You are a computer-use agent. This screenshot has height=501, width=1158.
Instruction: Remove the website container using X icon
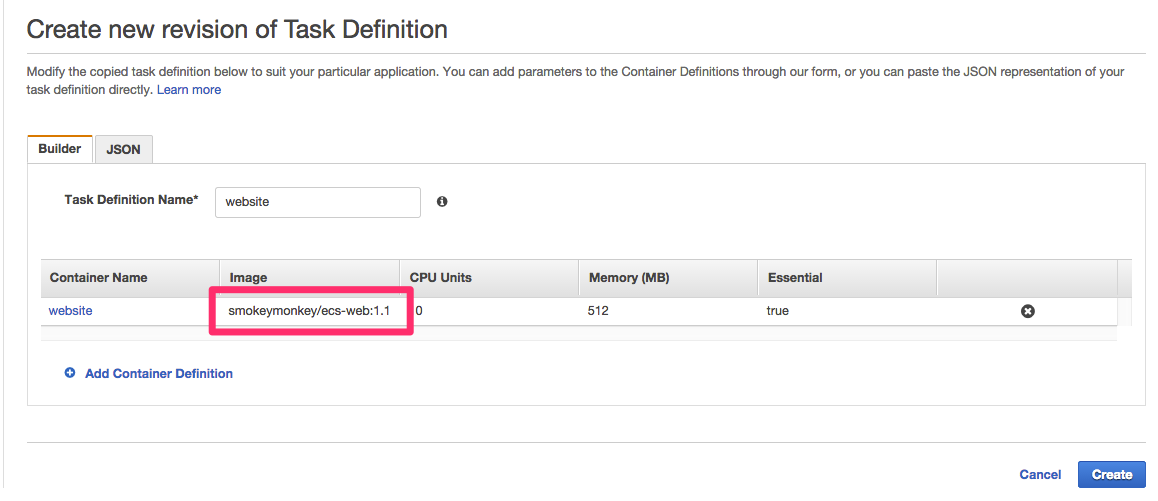tap(1027, 312)
